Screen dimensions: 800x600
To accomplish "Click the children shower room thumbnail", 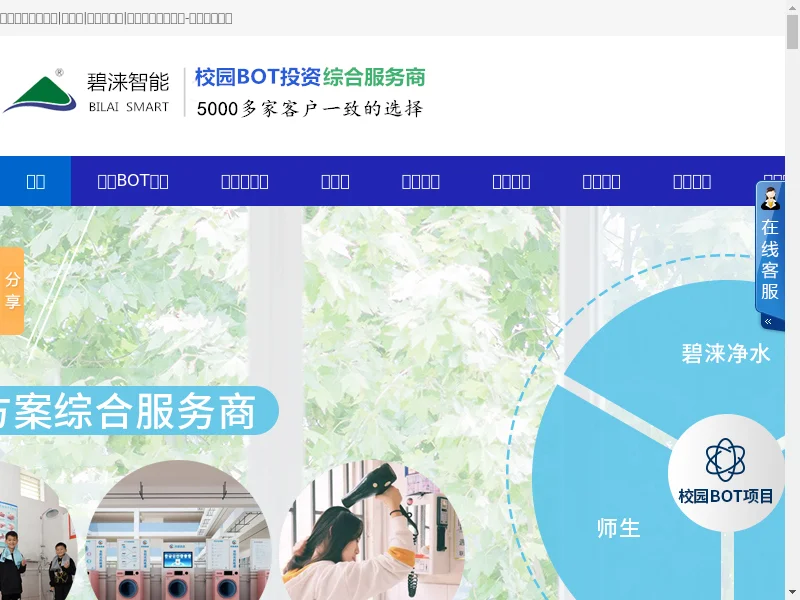I will pyautogui.click(x=38, y=531).
